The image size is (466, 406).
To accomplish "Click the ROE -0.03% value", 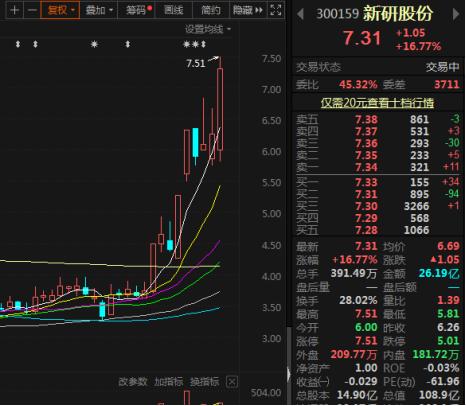I will pyautogui.click(x=441, y=368).
